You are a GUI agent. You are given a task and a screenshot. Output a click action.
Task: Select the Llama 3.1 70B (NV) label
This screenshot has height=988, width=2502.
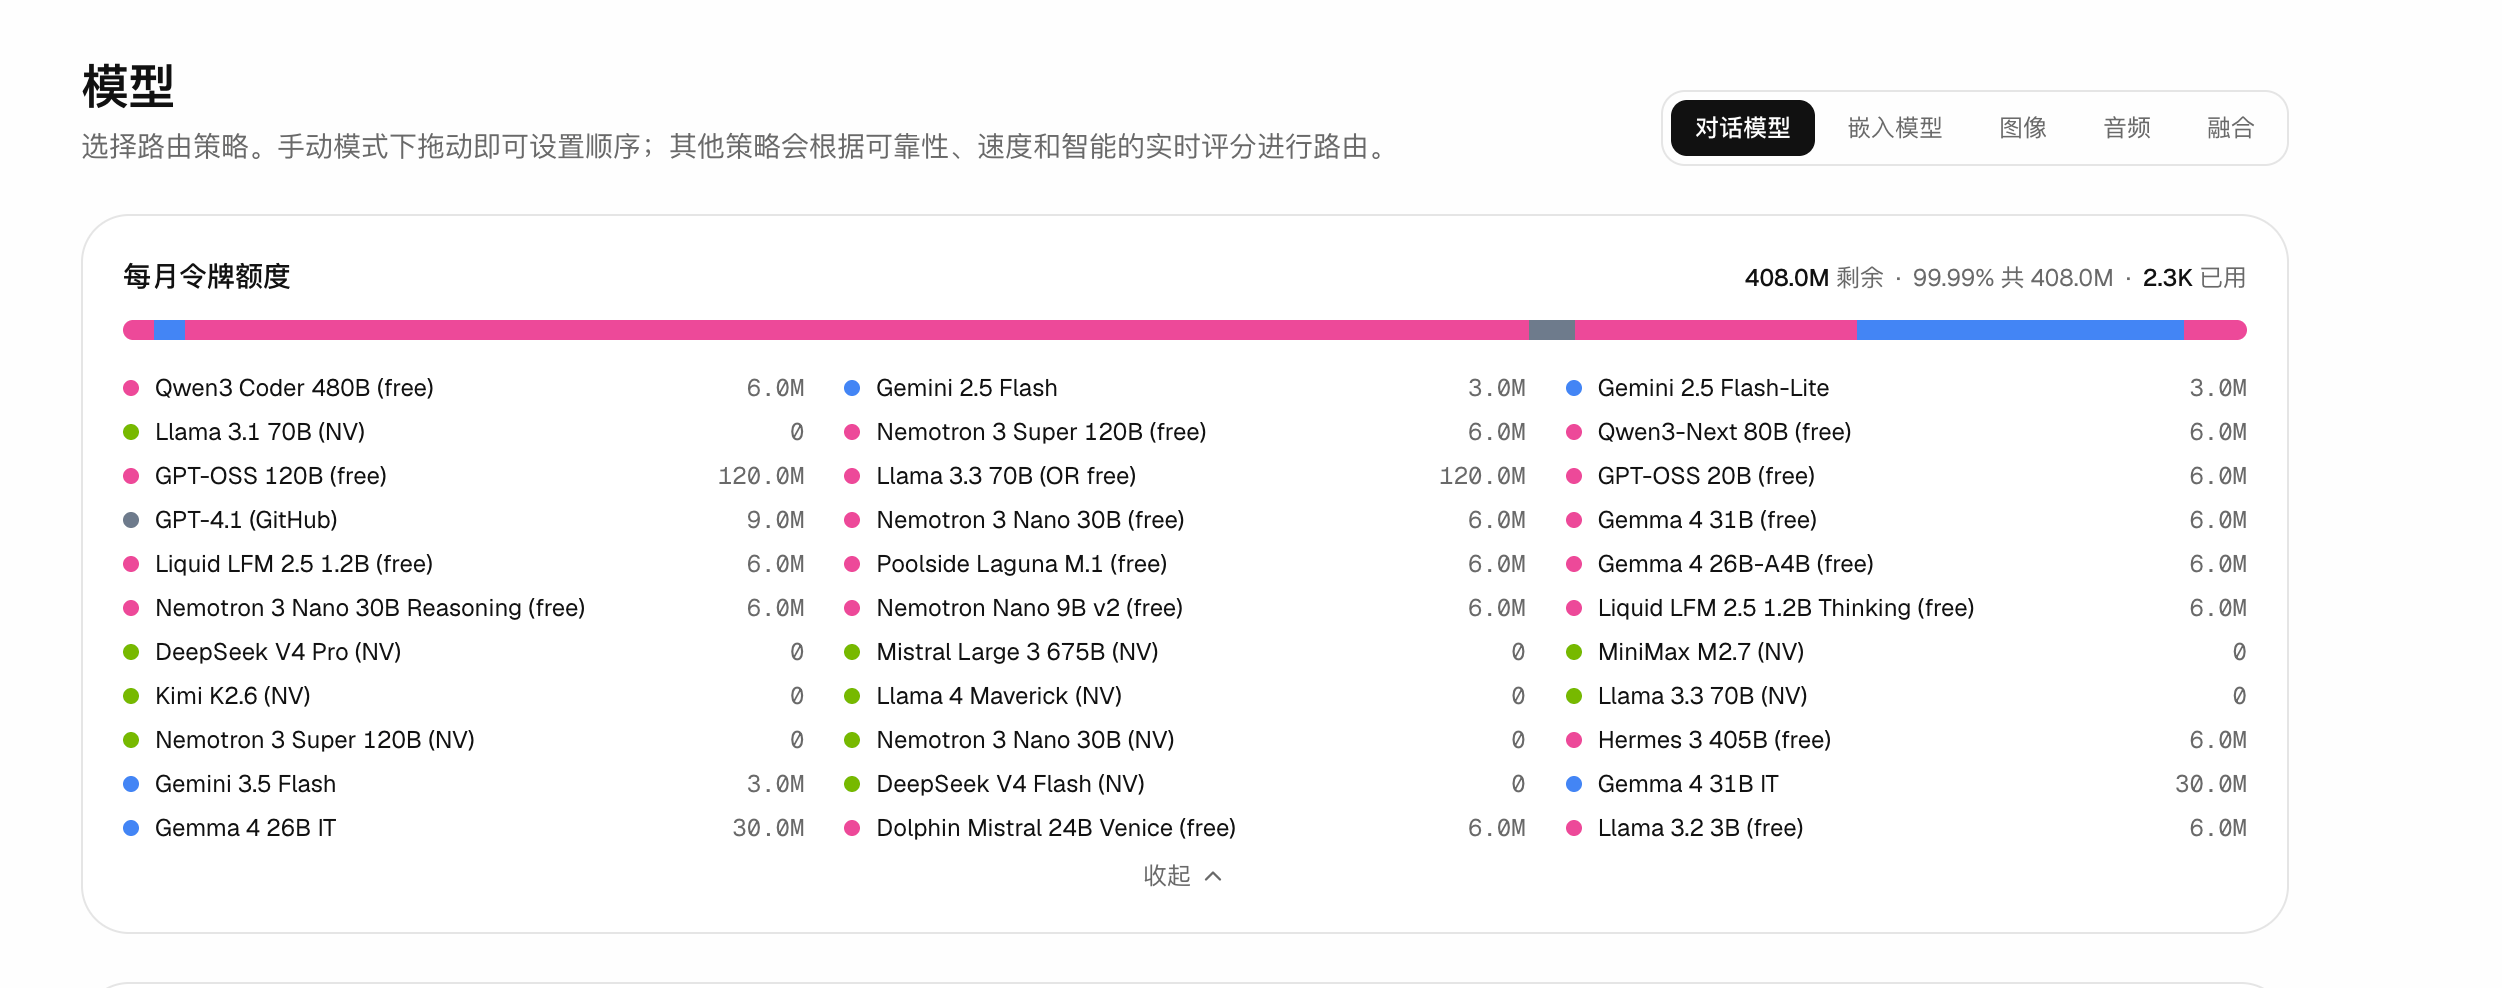260,432
